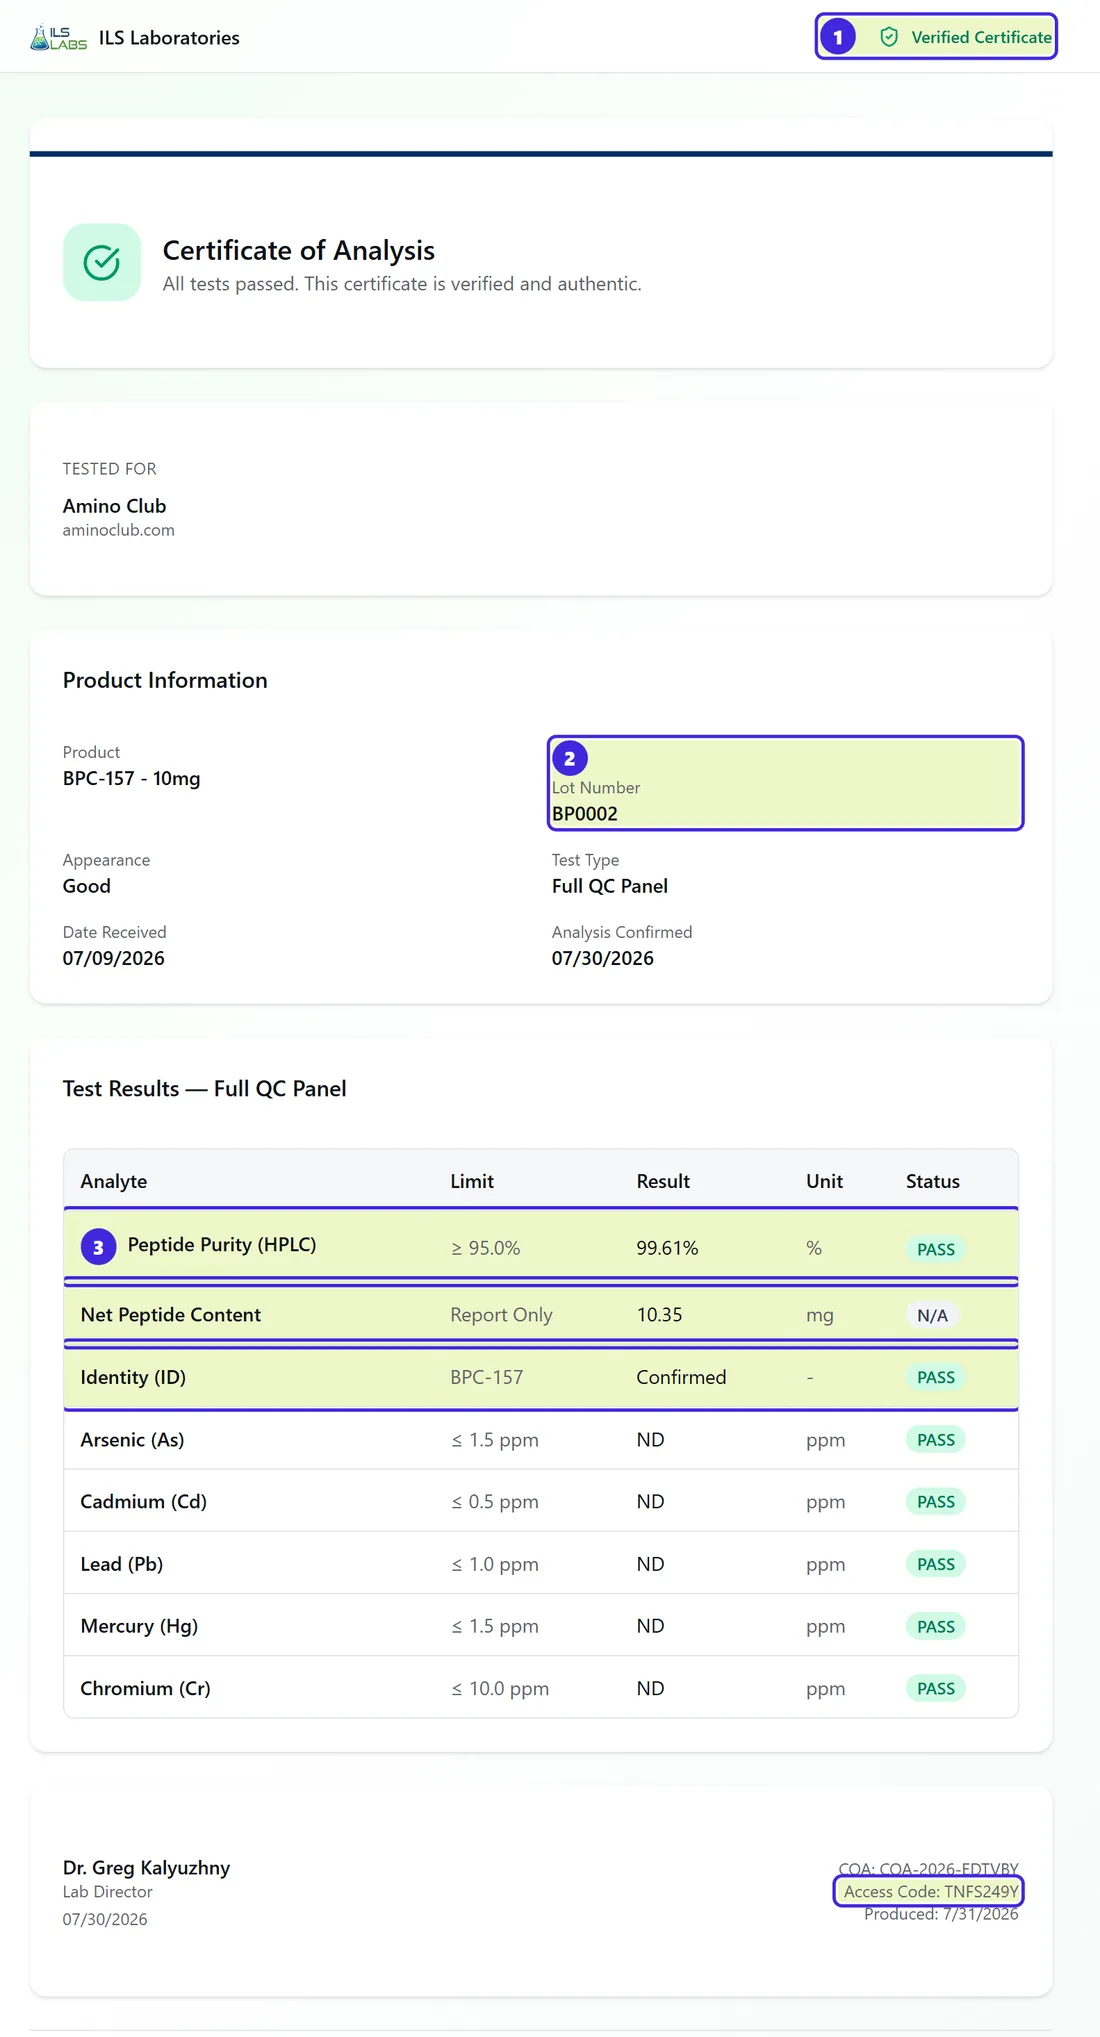Click the Appearance value Good
The width and height of the screenshot is (1100, 2037).
point(87,886)
